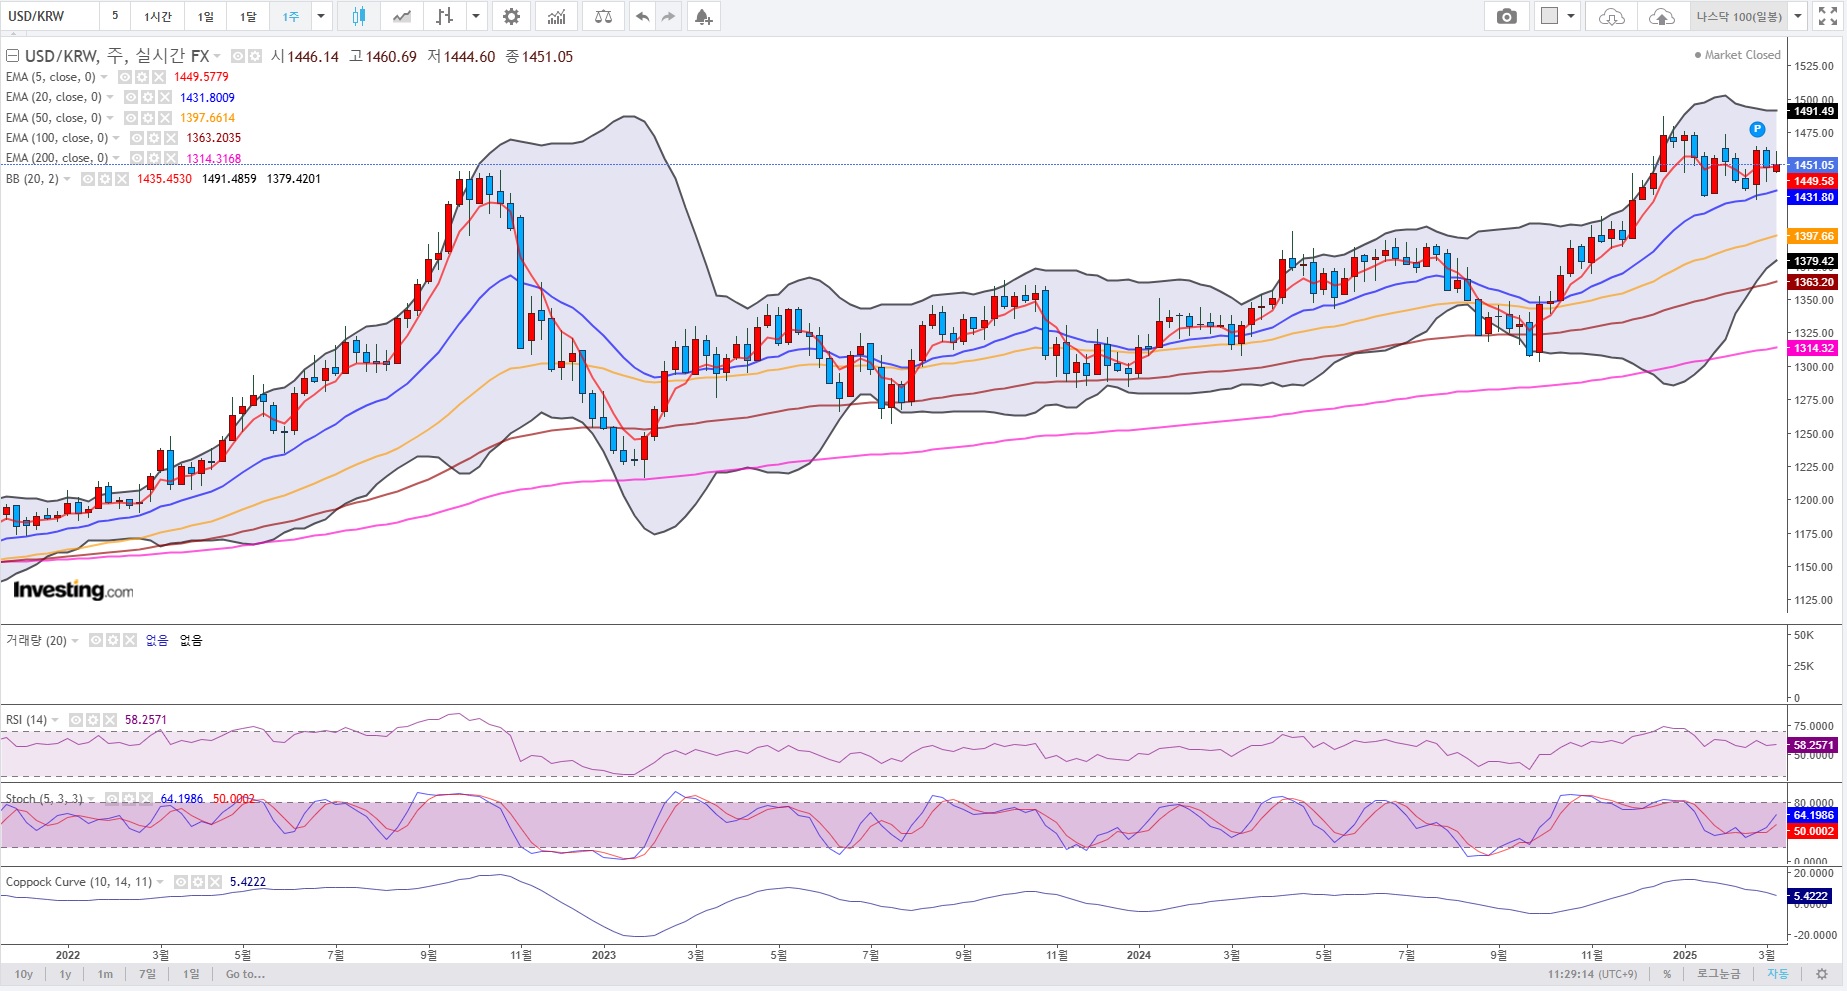This screenshot has width=1847, height=991.
Task: Open settings for EMA (50, close, 0)
Action: pos(148,118)
